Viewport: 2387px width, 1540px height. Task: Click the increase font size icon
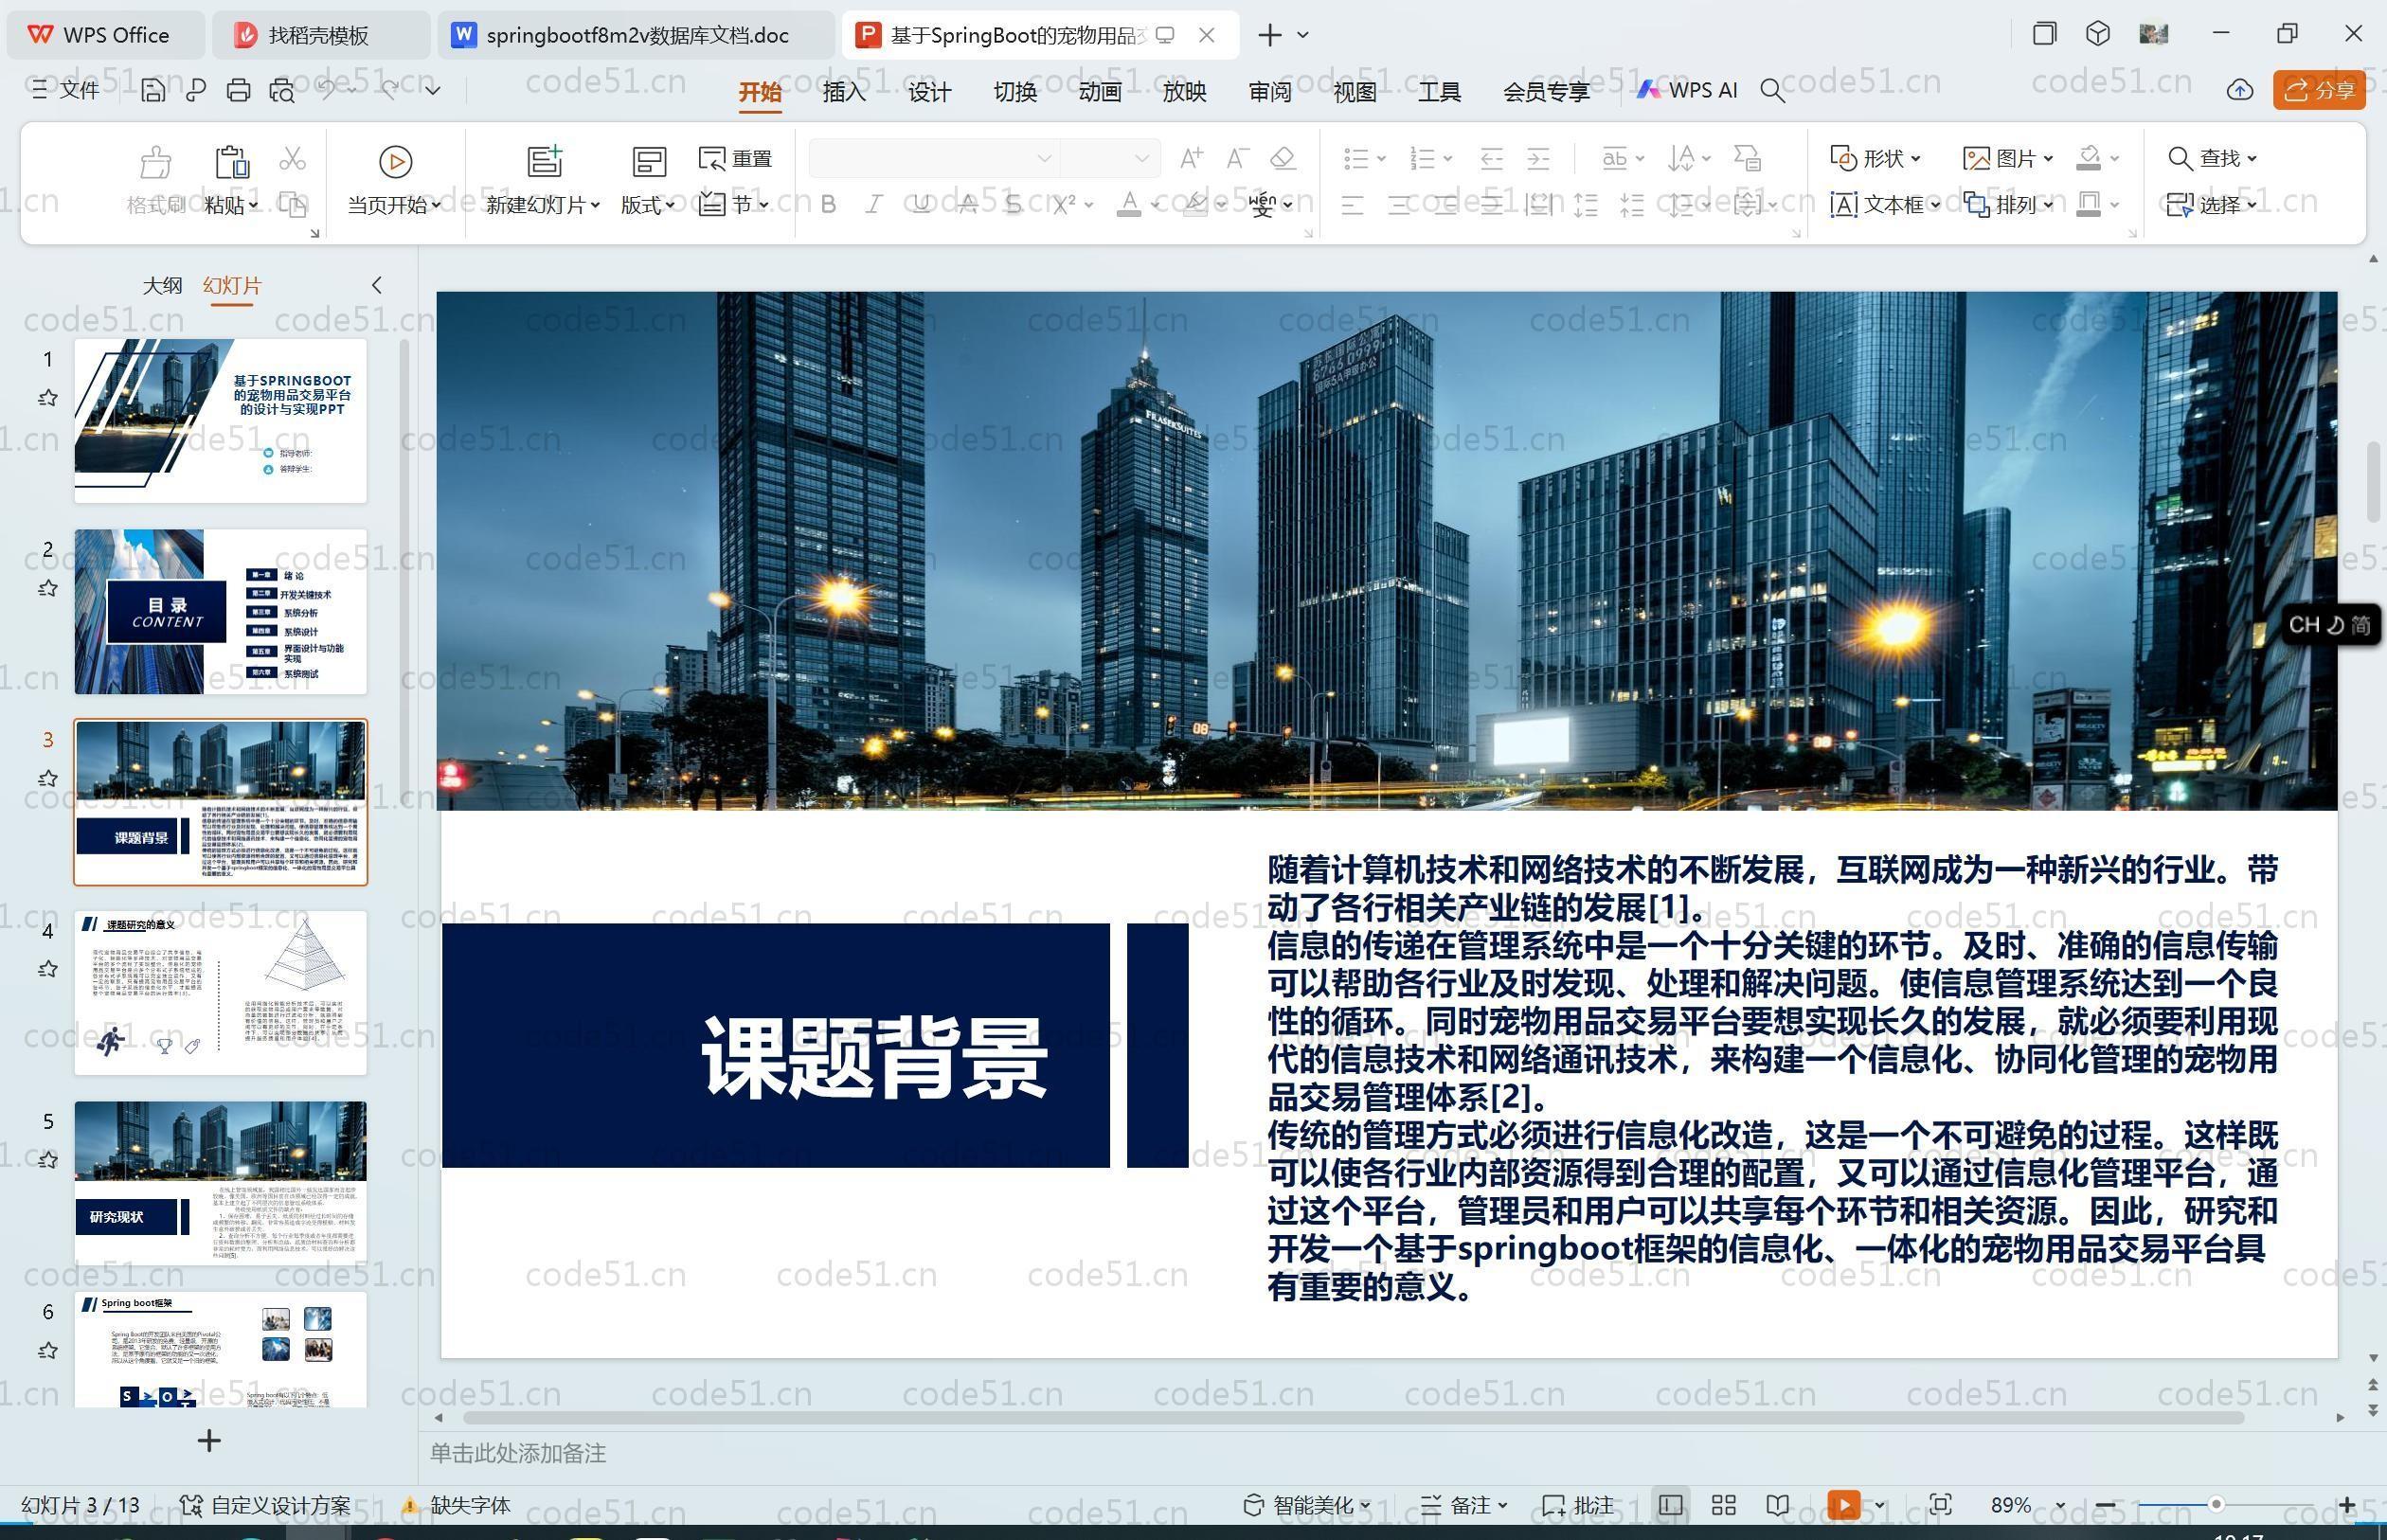[x=1191, y=158]
